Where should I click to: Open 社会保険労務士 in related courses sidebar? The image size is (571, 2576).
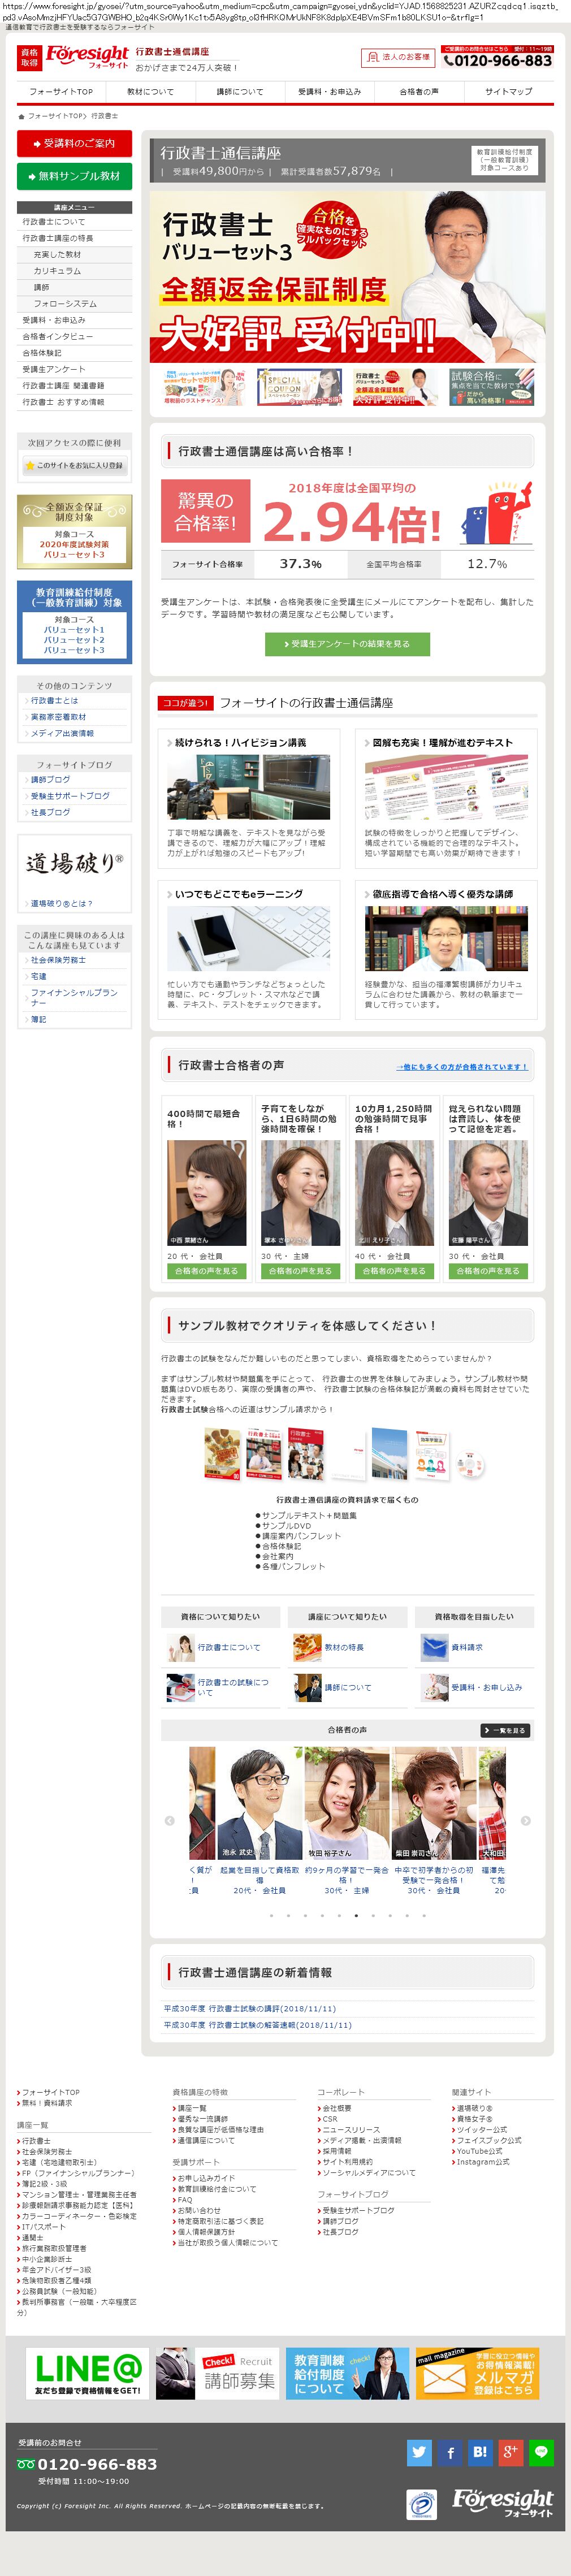coord(58,960)
